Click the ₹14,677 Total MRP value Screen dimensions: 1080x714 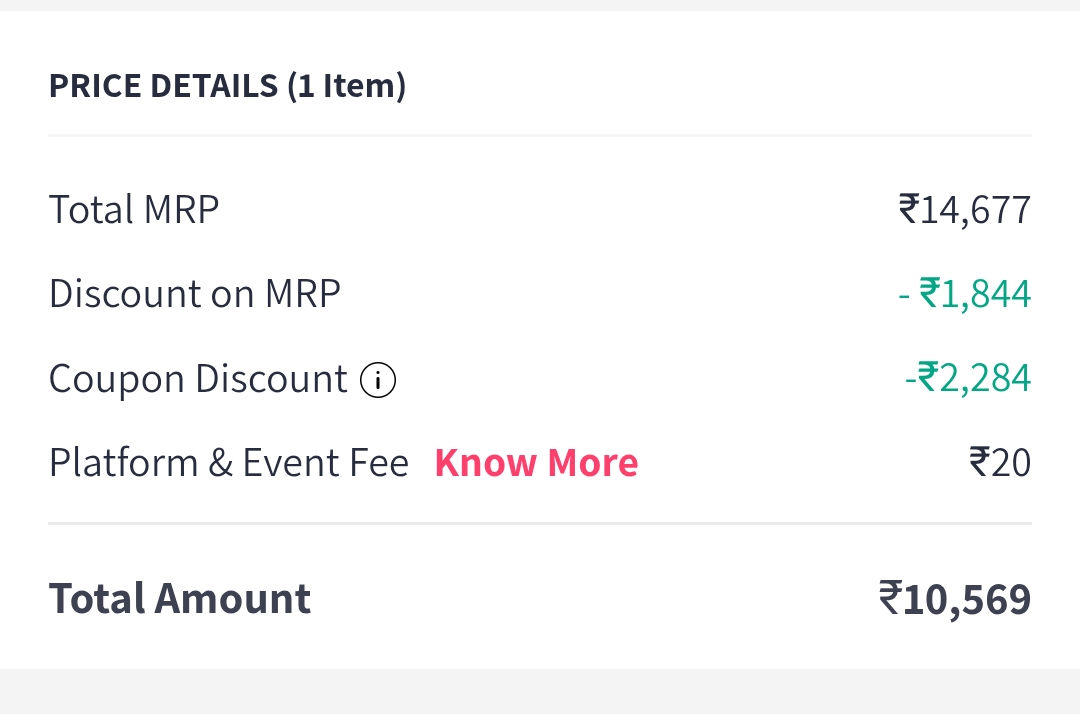[965, 210]
